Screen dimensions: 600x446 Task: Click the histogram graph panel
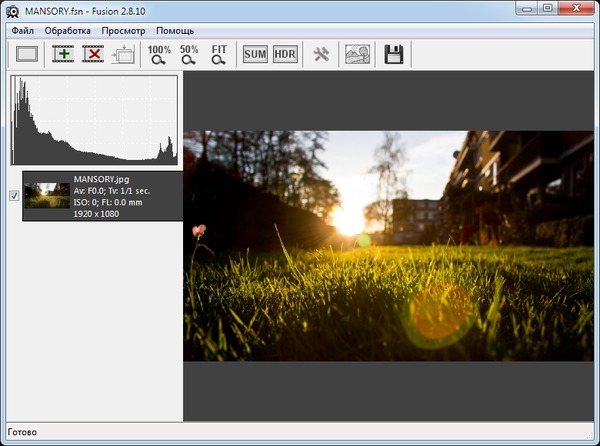tap(93, 120)
